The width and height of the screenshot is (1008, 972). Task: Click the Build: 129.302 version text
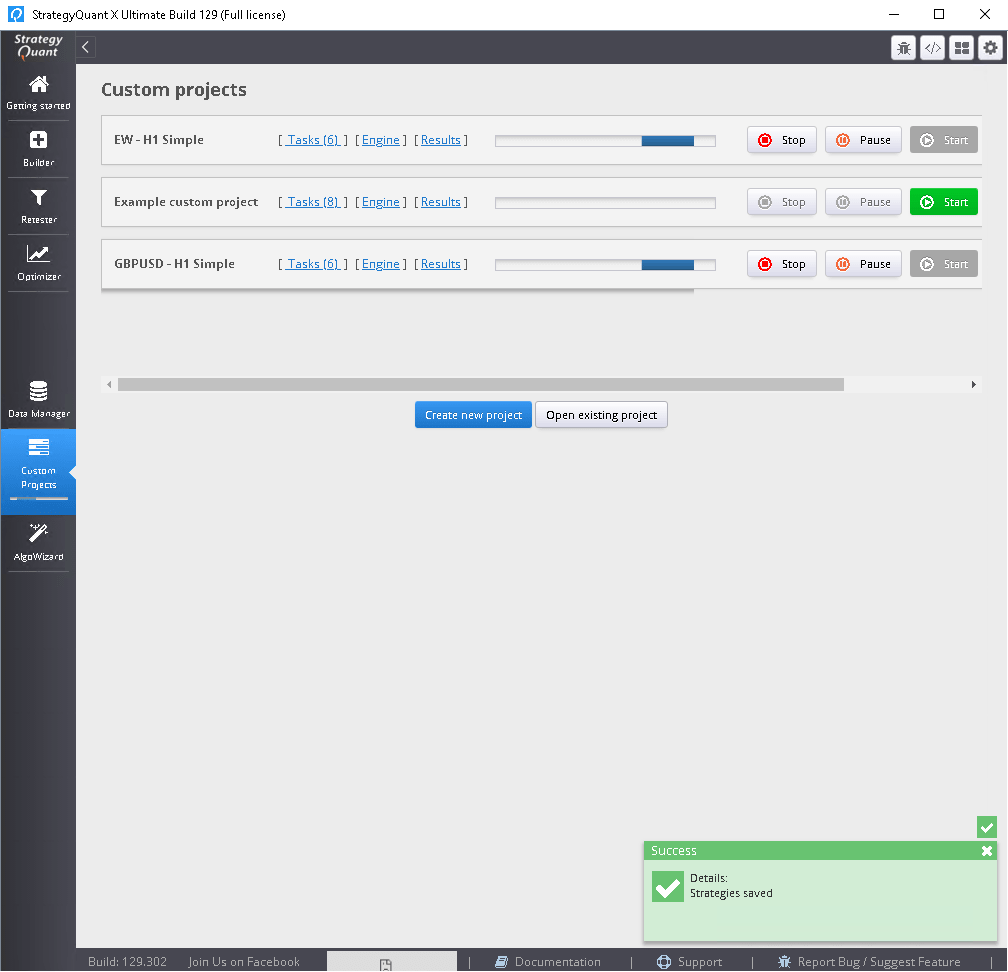point(127,962)
